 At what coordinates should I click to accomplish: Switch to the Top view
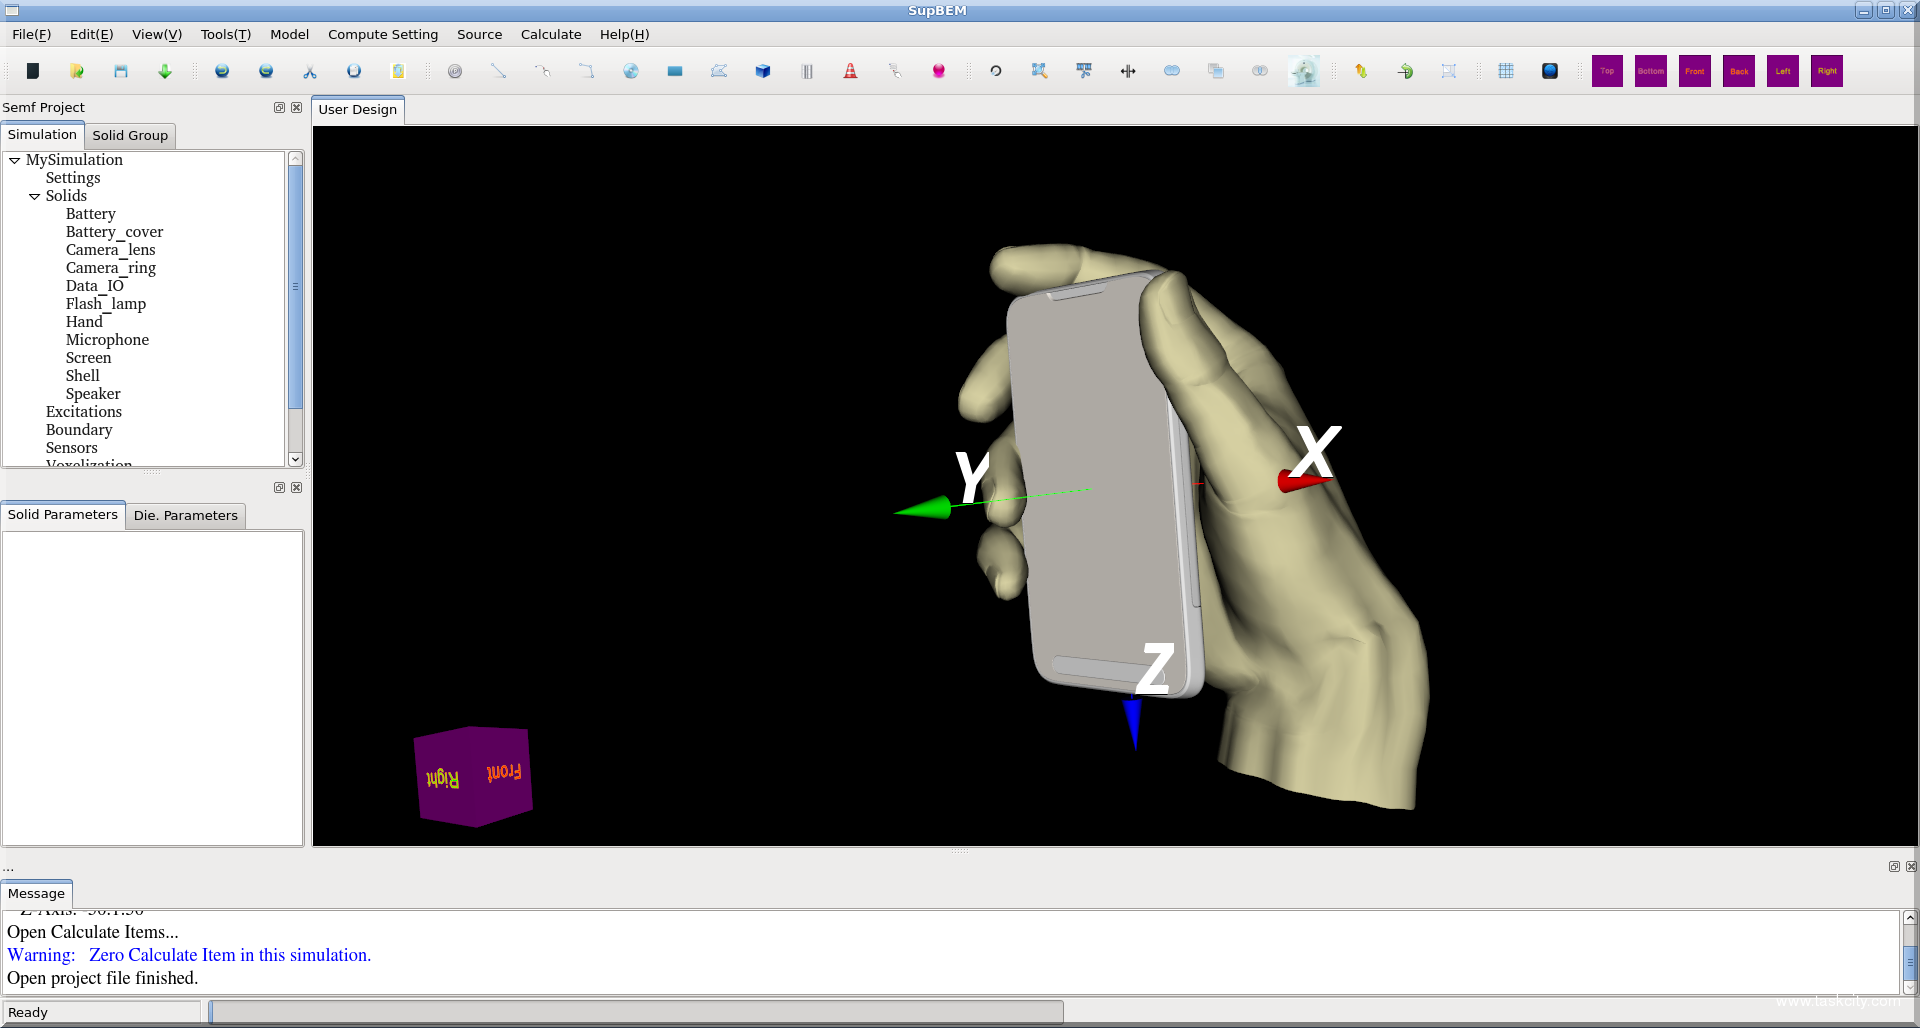click(1607, 71)
